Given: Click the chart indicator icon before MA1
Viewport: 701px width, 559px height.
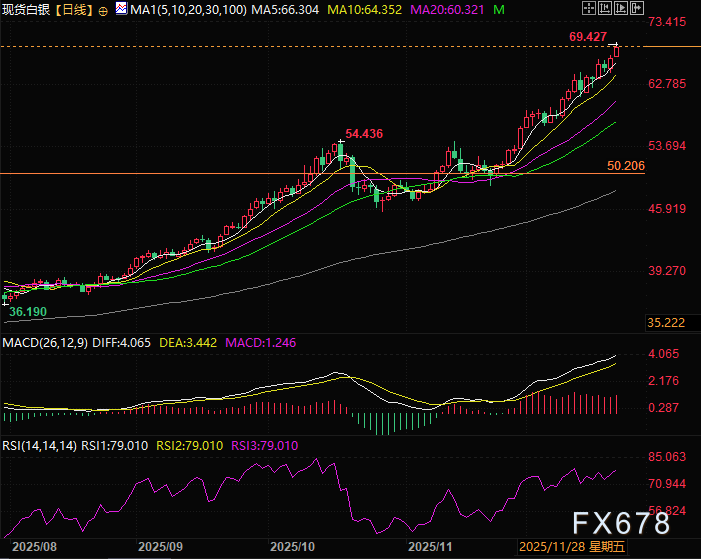Looking at the screenshot, I should [121, 9].
